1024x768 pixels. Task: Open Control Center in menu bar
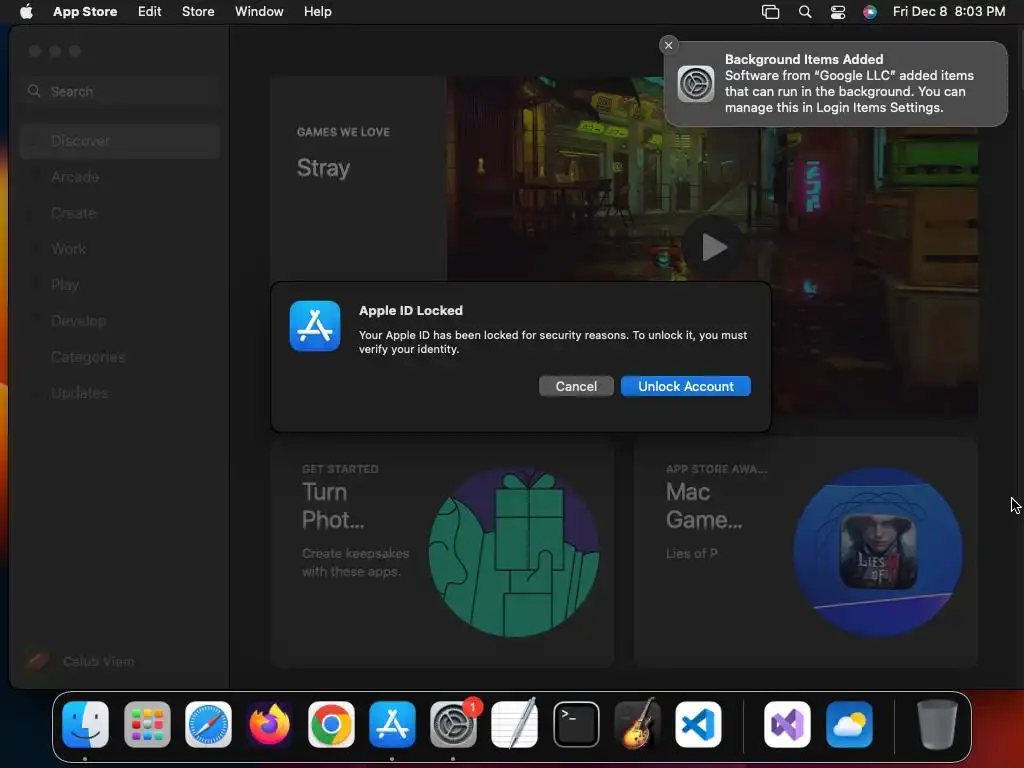pyautogui.click(x=838, y=12)
